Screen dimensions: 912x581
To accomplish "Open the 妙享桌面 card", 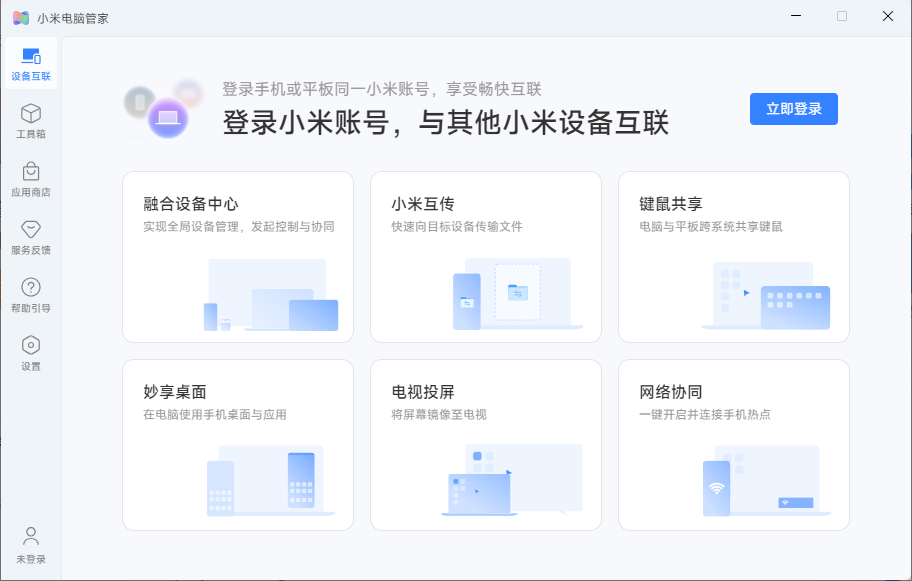I will coord(238,445).
